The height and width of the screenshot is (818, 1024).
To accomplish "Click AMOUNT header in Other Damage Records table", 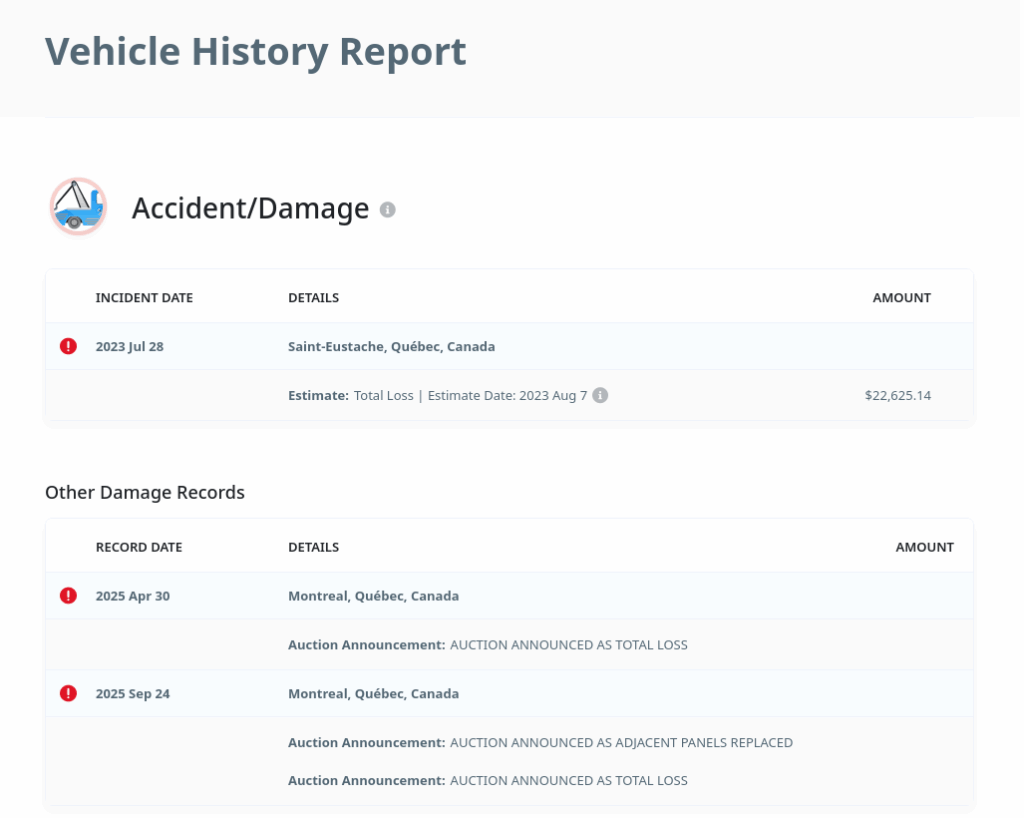I will pos(924,547).
